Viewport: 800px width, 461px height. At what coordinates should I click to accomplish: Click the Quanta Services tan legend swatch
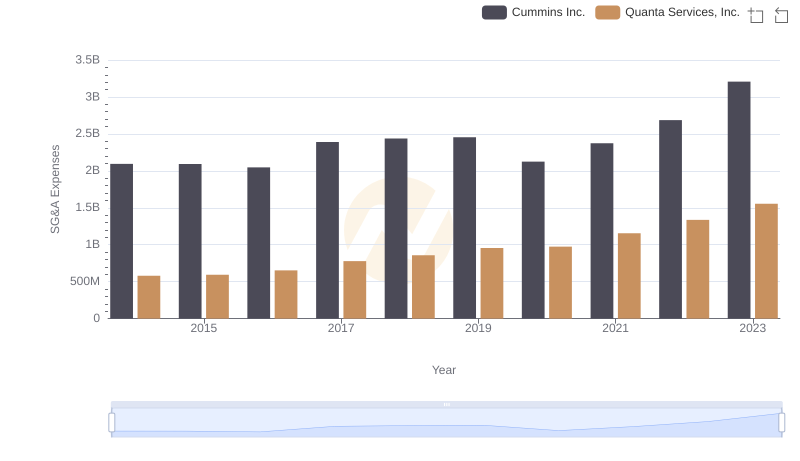pos(608,12)
